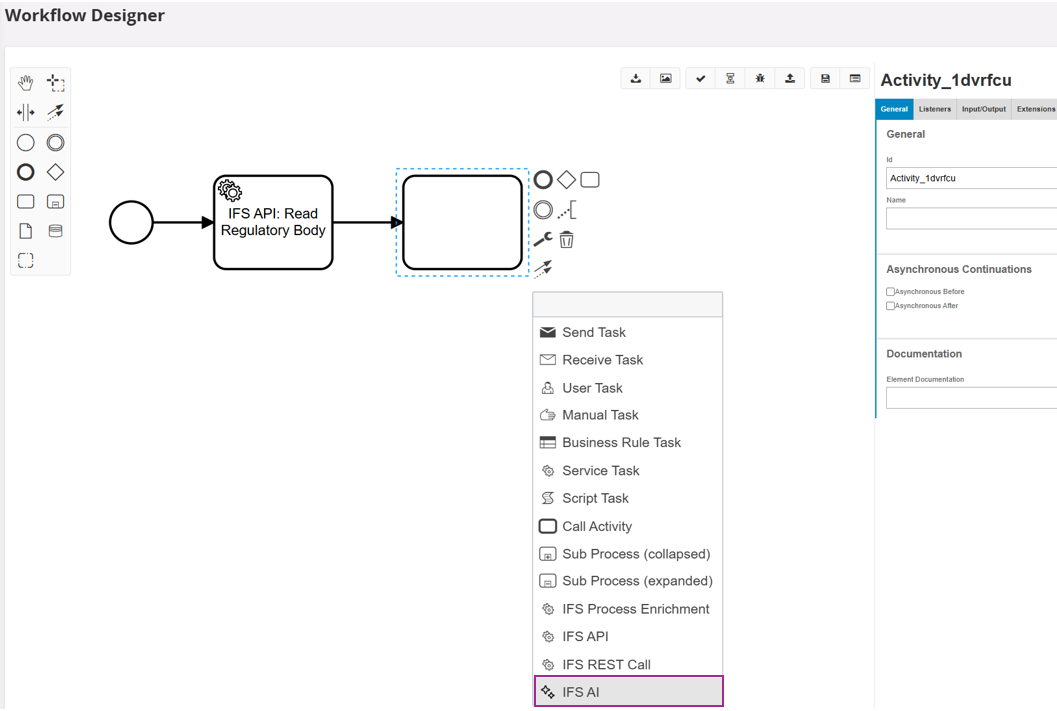Create an intermediate event from palette
Screen dimensions: 1057x711
(x=55, y=143)
